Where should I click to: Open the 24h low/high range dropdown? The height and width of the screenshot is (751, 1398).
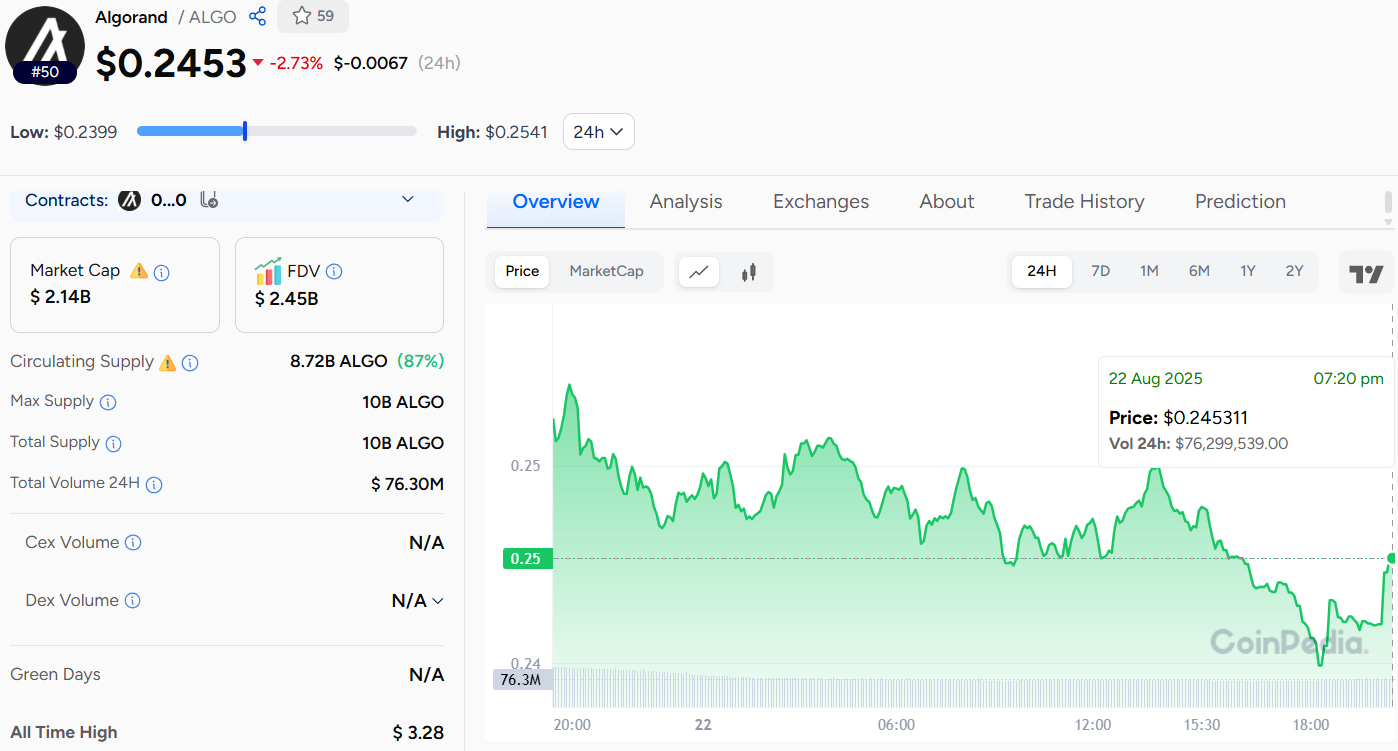pos(598,131)
